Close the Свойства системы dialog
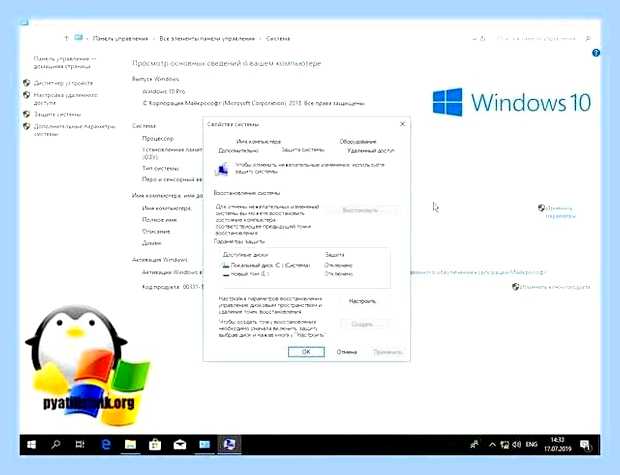 (x=403, y=124)
